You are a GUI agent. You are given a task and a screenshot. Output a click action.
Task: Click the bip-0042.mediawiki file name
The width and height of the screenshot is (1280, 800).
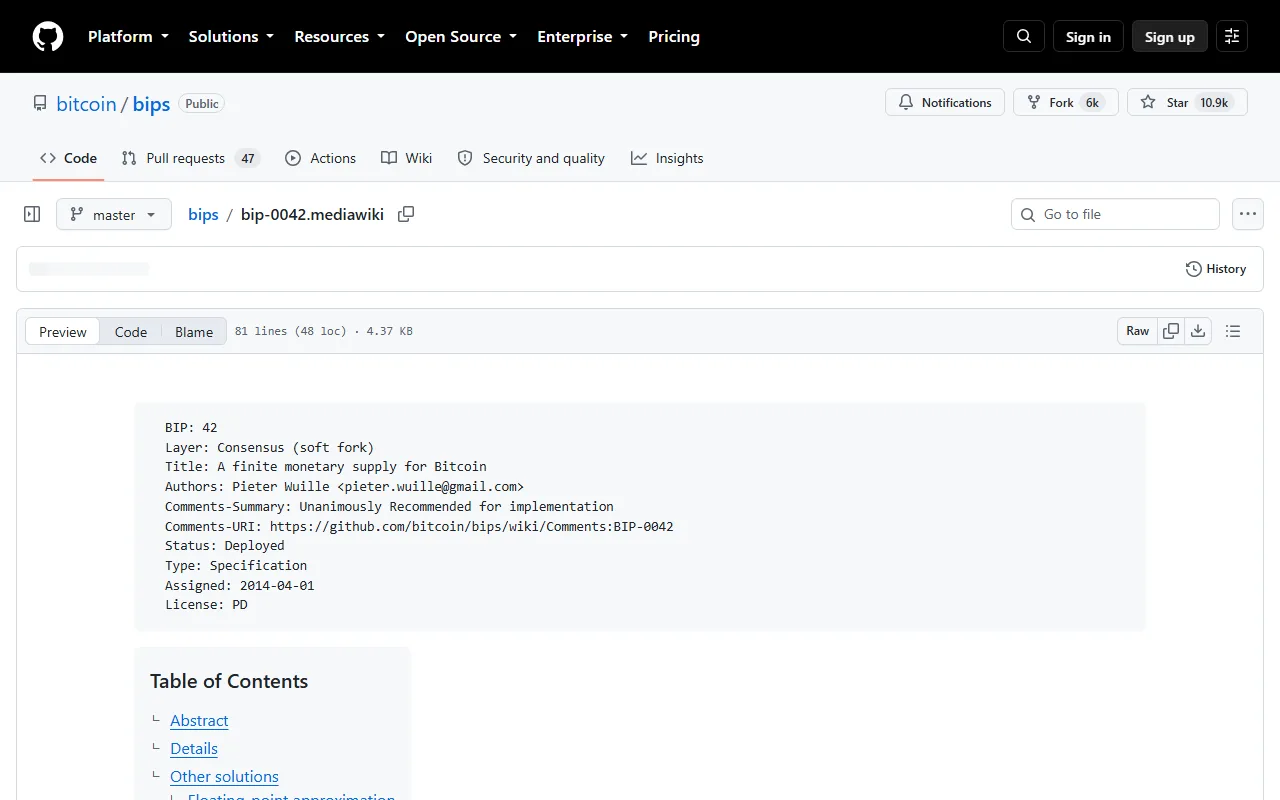coord(312,214)
